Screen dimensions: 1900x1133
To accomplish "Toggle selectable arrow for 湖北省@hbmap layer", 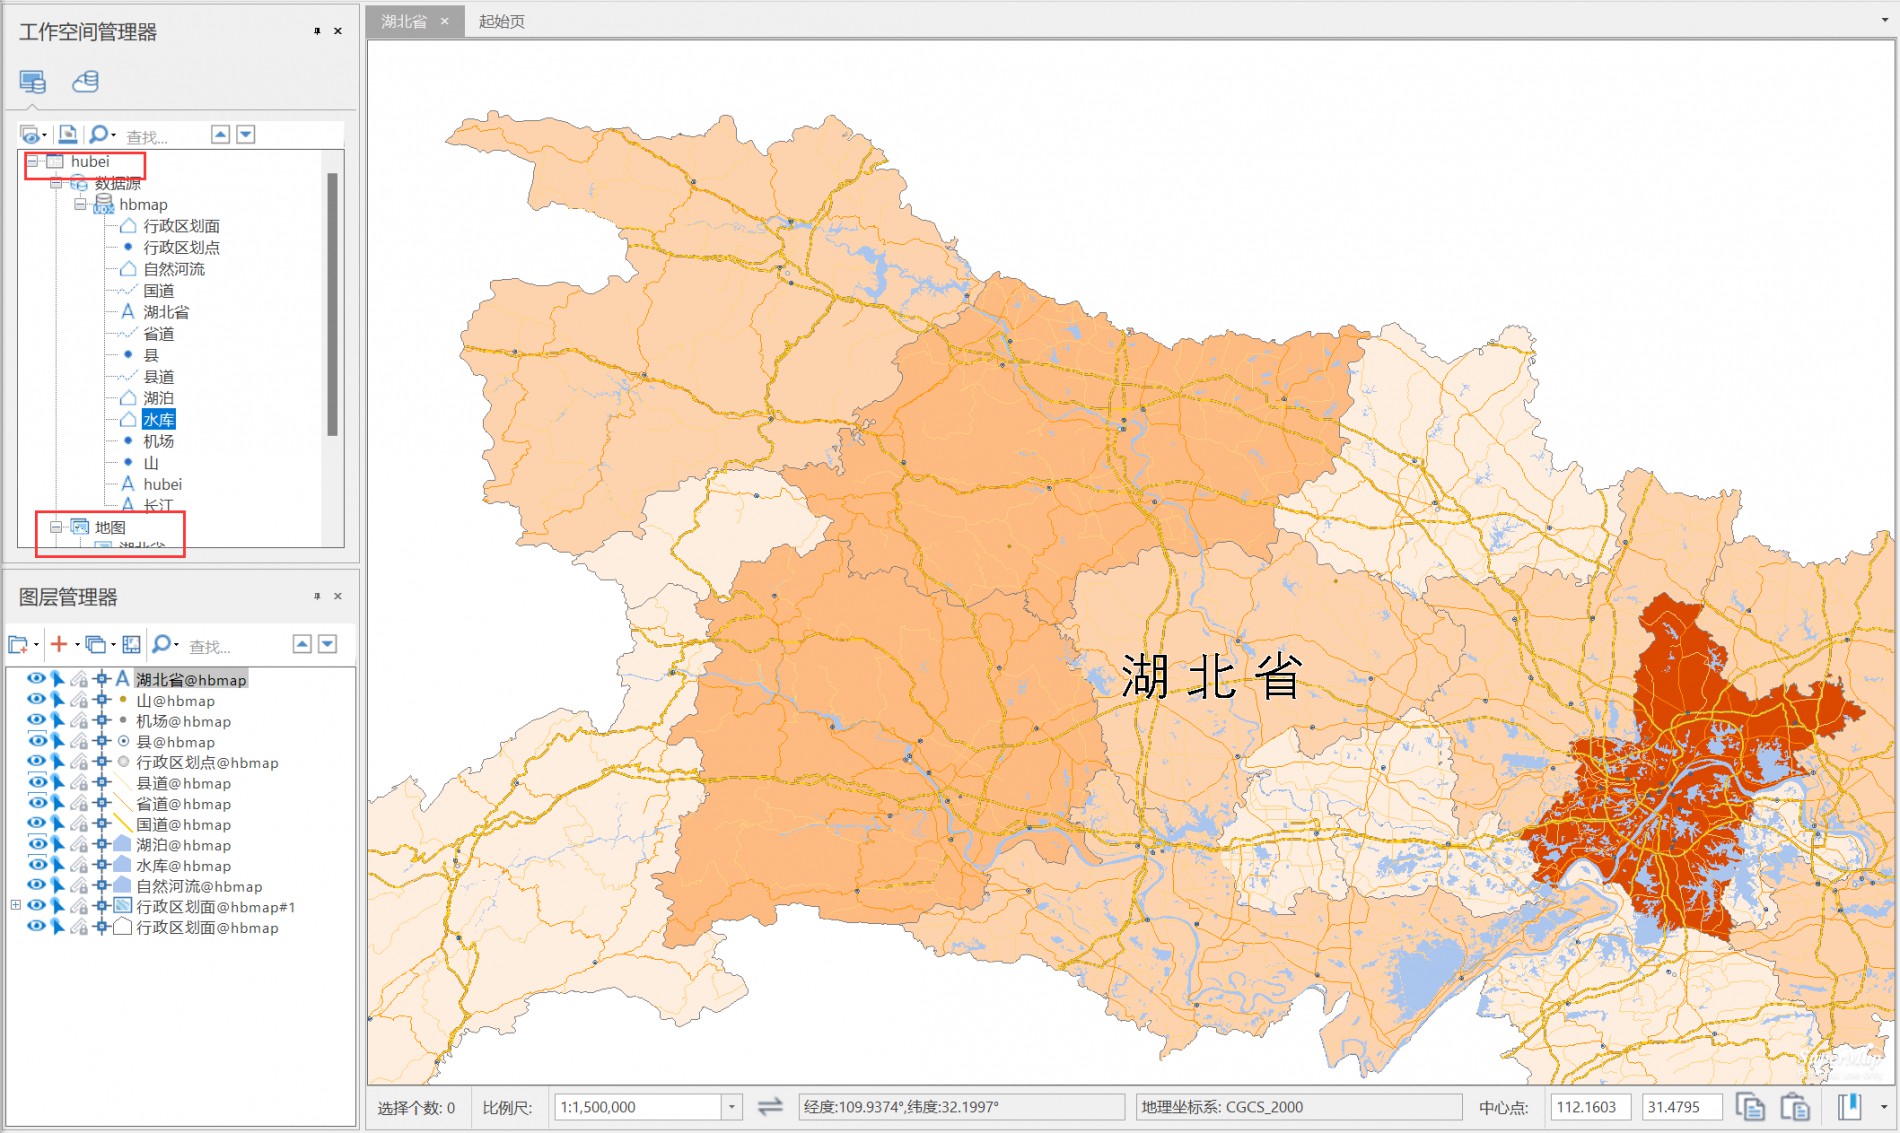I will click(58, 679).
